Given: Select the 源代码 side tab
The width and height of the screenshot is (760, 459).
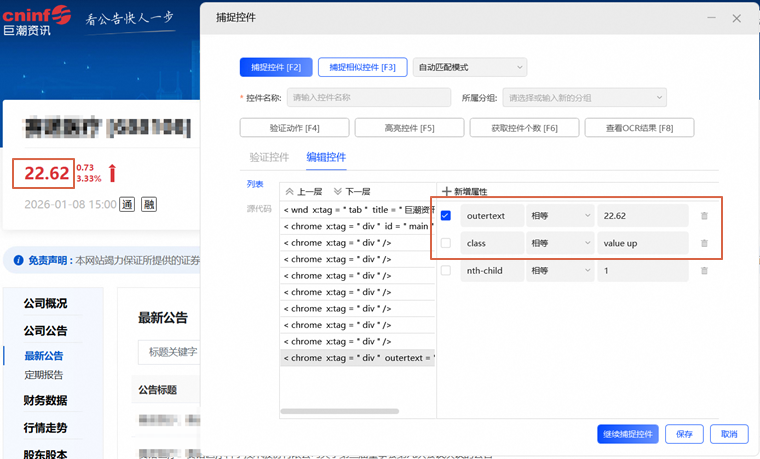Looking at the screenshot, I should [259, 208].
